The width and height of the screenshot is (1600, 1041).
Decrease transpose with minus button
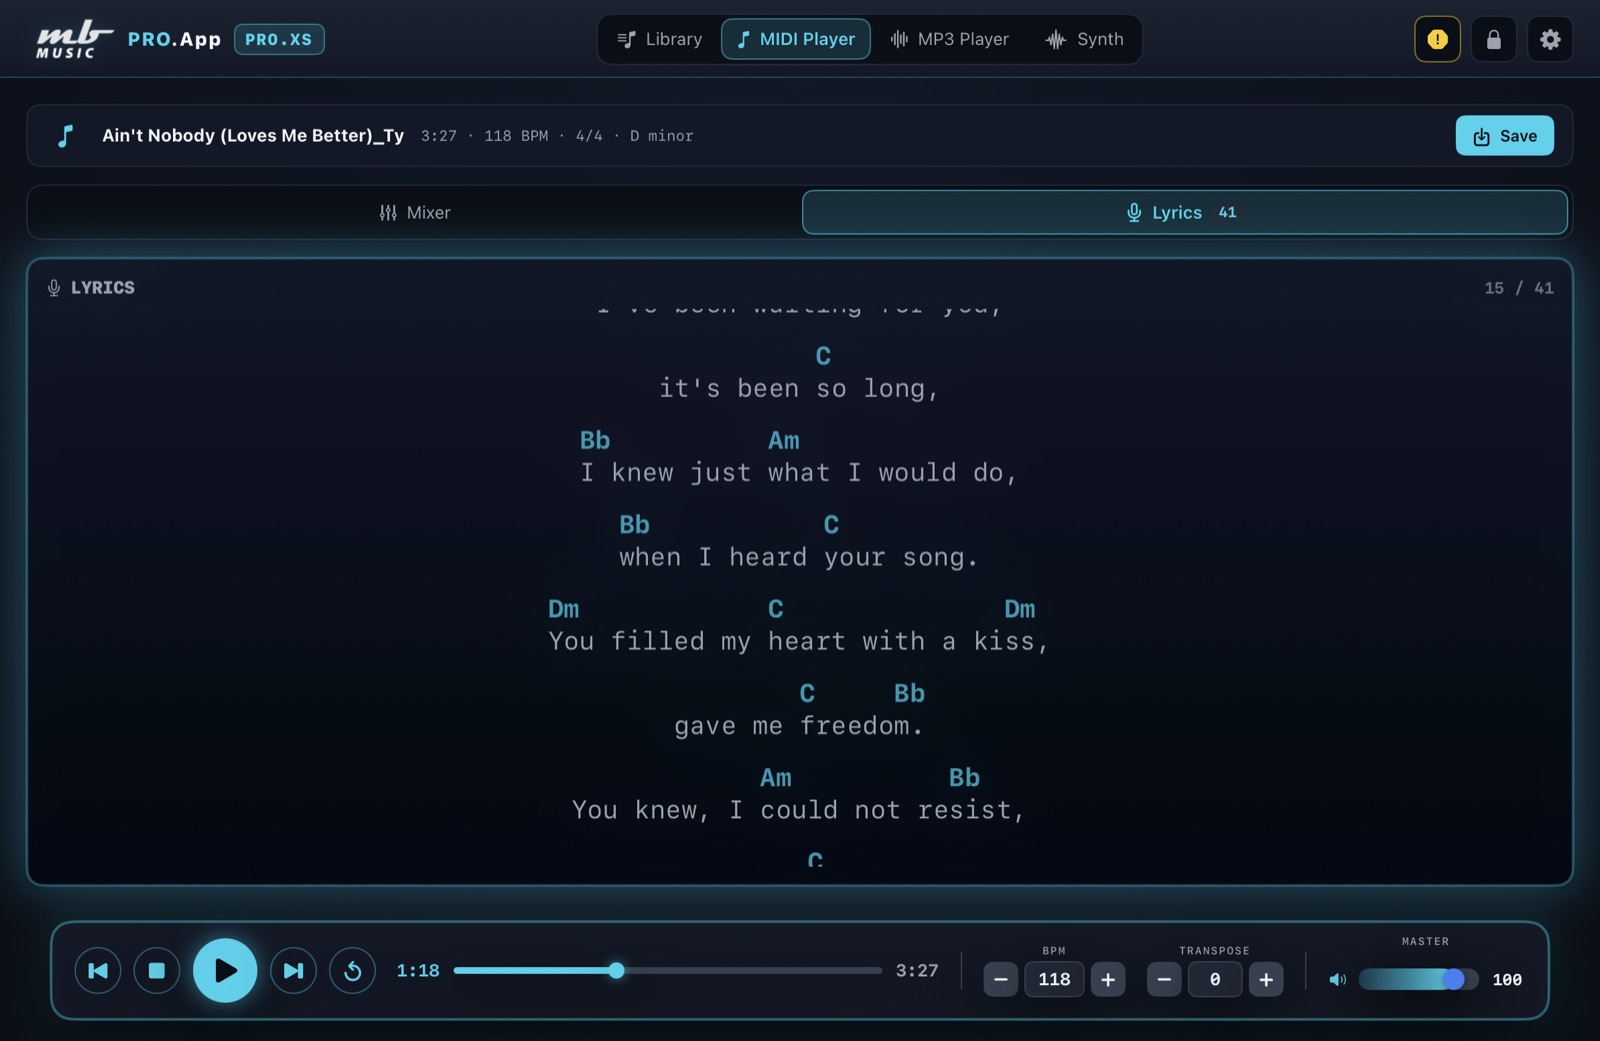(x=1164, y=979)
